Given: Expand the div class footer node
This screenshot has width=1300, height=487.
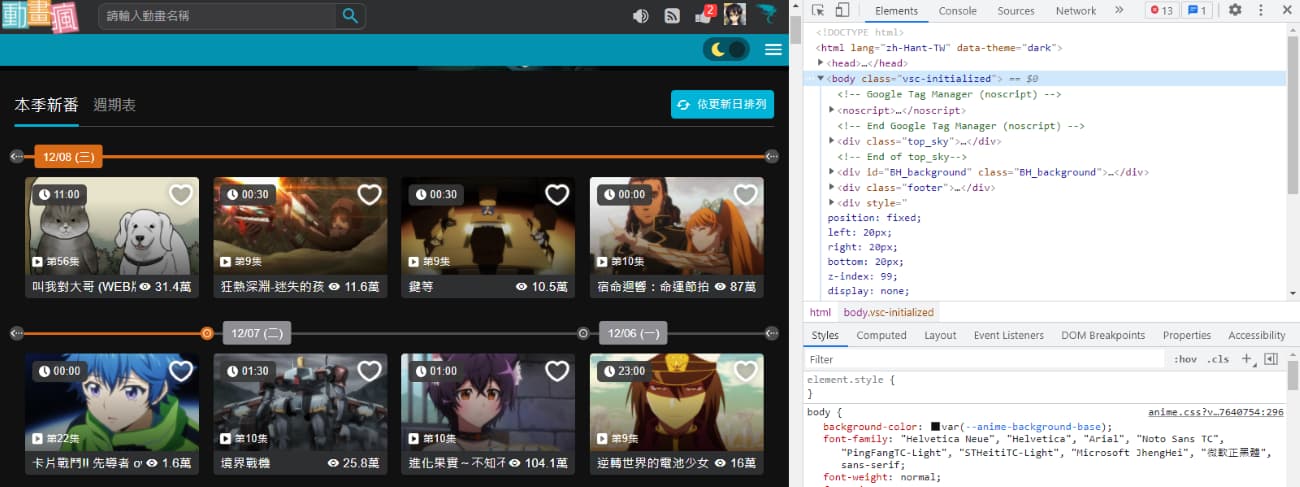Looking at the screenshot, I should [833, 187].
